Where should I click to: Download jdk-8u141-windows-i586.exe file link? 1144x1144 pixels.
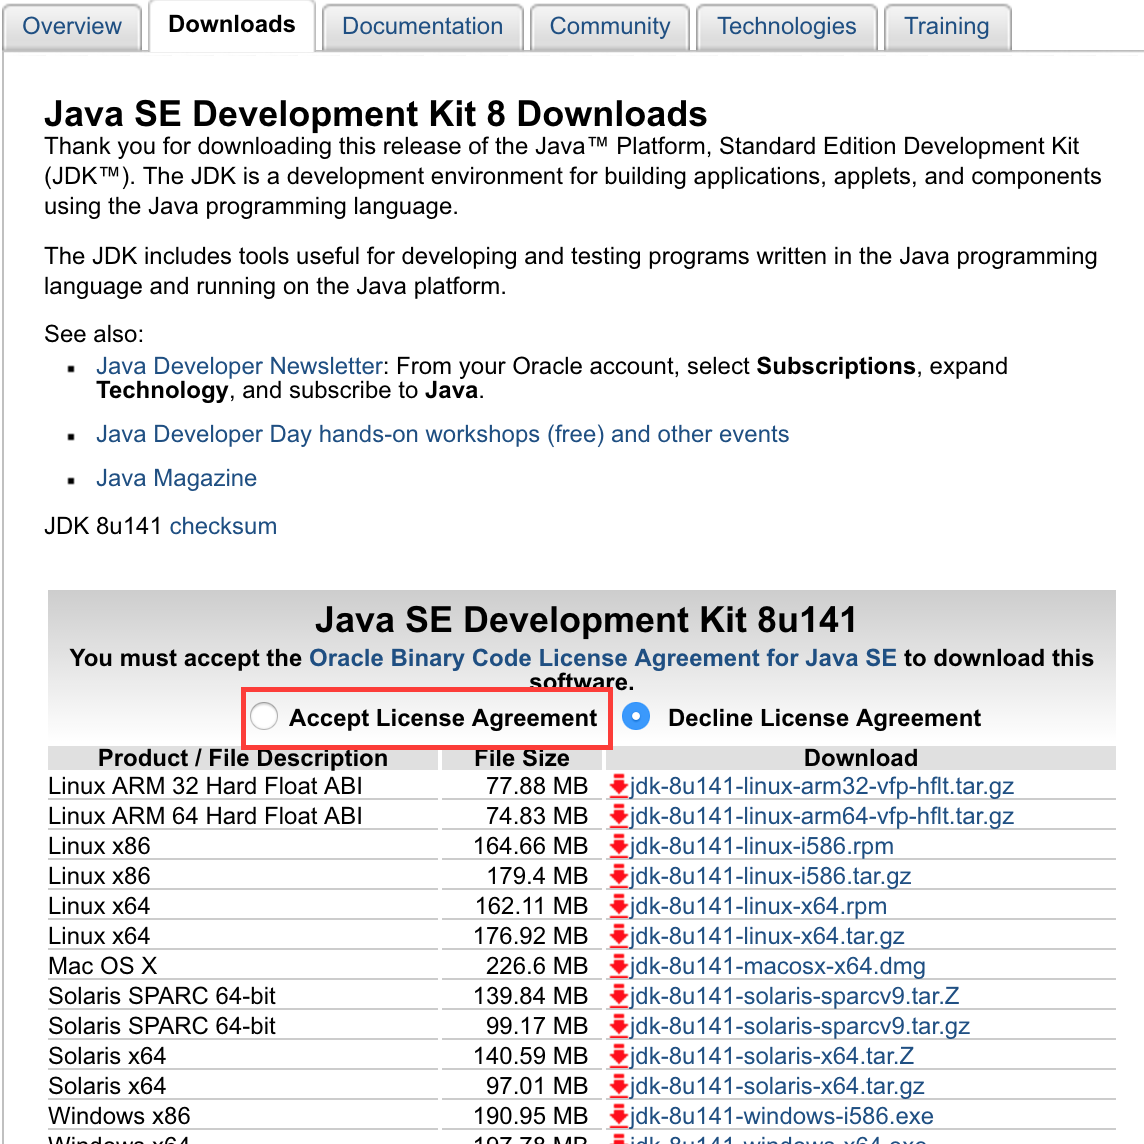[x=781, y=1116]
